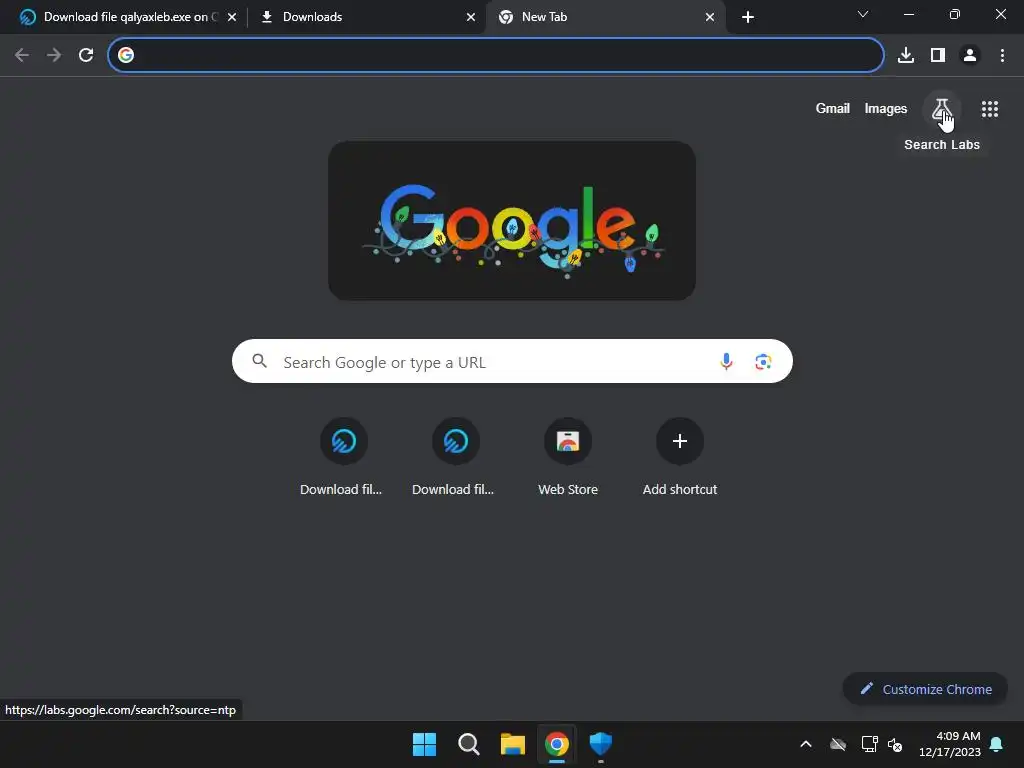Click the magnifier icon in search box
The width and height of the screenshot is (1024, 768).
(259, 361)
